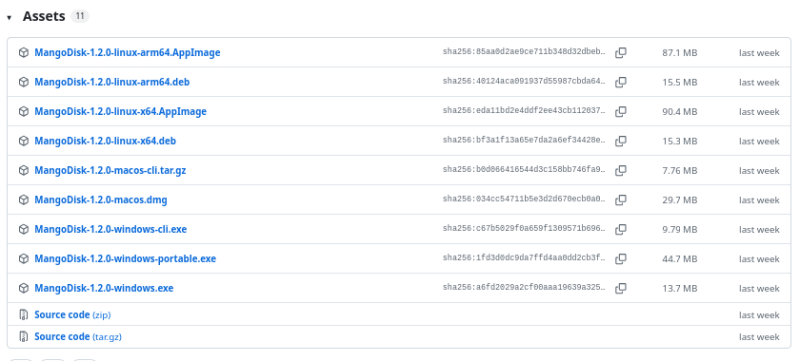
Task: Click archive icon beside Source code (tar.gz)
Action: tap(23, 337)
